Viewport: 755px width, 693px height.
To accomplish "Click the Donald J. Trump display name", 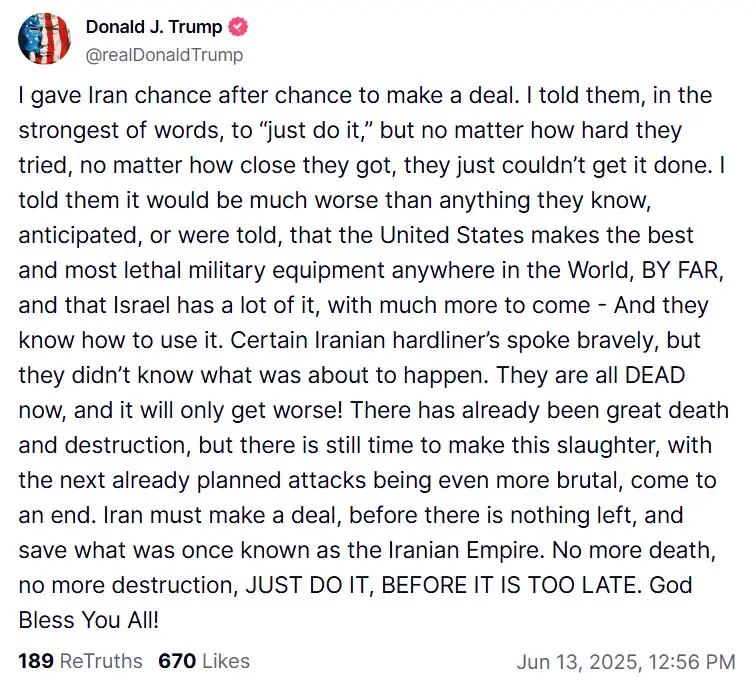I will (154, 27).
